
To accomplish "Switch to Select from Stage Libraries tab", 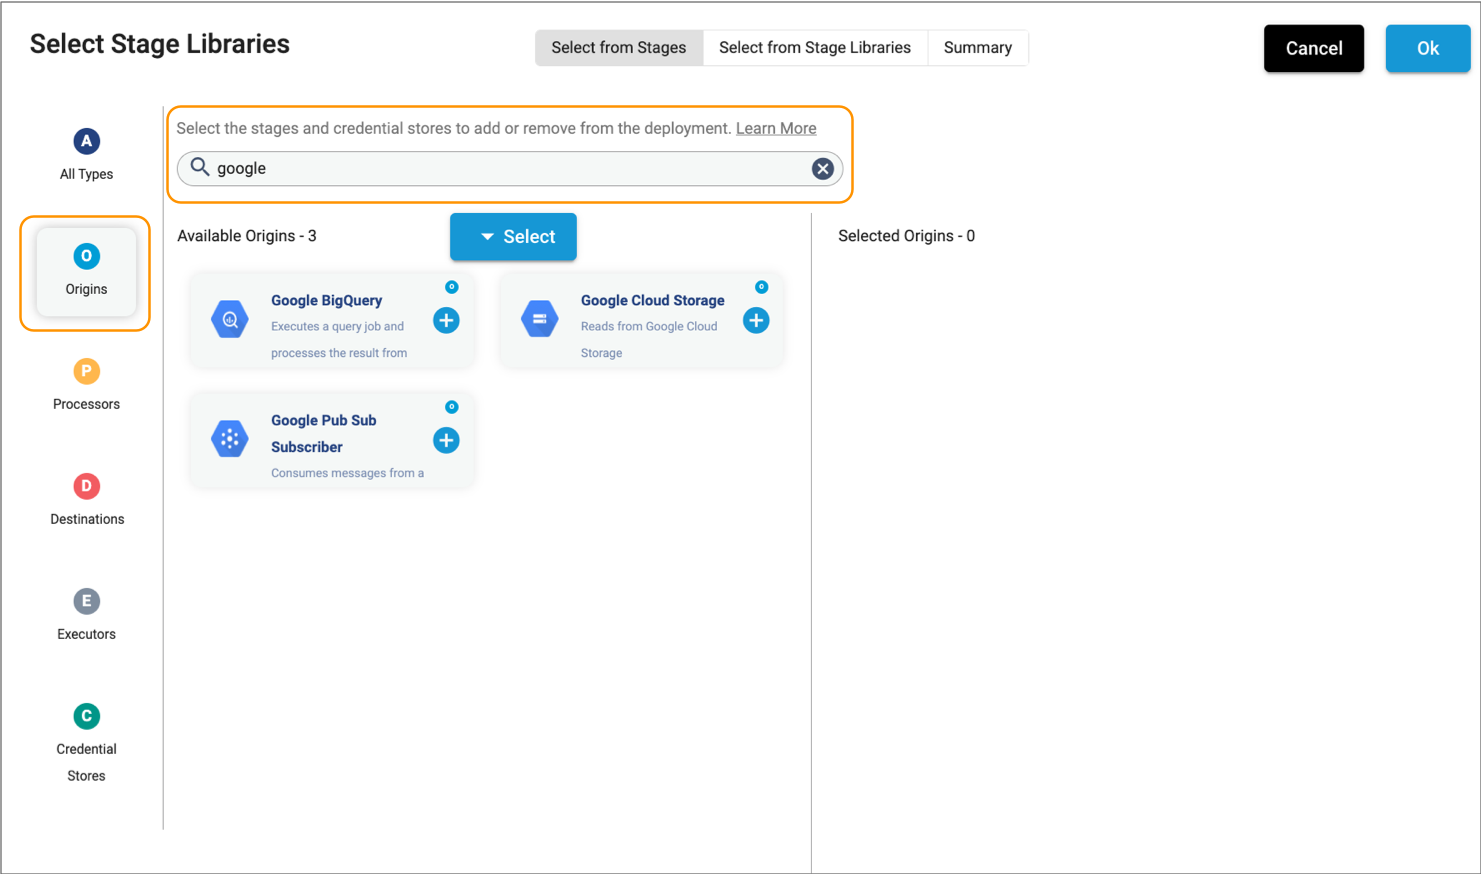I will 815,48.
